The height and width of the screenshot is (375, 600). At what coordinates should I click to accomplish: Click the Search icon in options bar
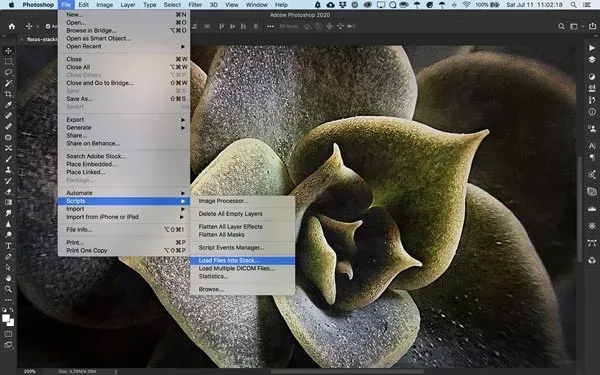point(561,26)
